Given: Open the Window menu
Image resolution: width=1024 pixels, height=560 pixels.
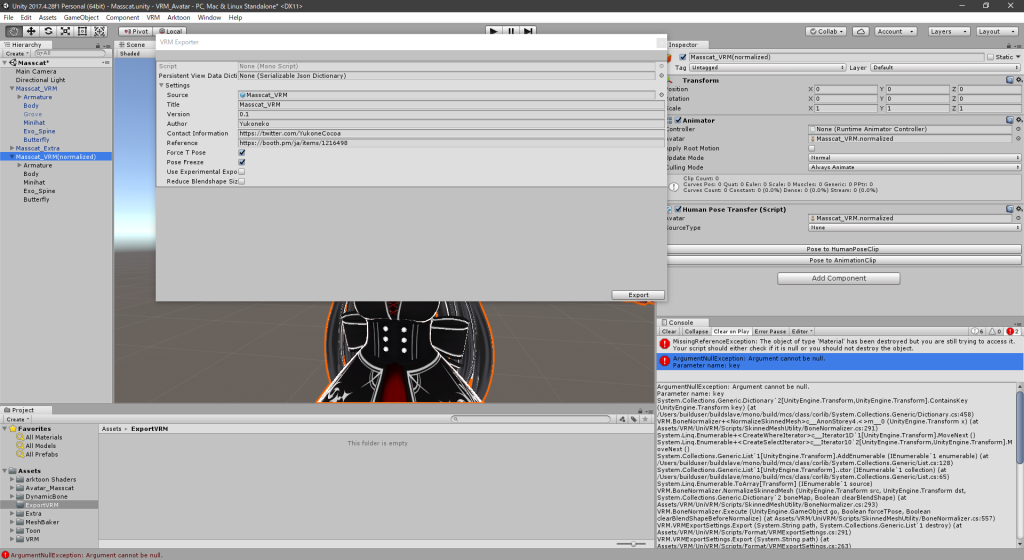Looking at the screenshot, I should click(x=209, y=18).
